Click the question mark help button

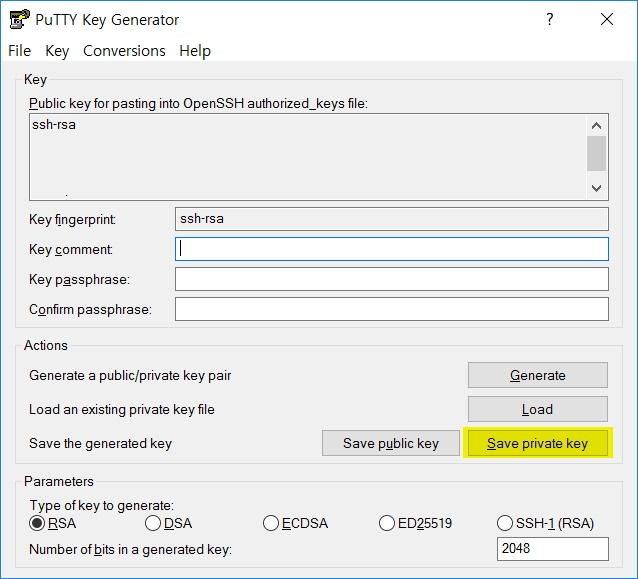click(549, 19)
